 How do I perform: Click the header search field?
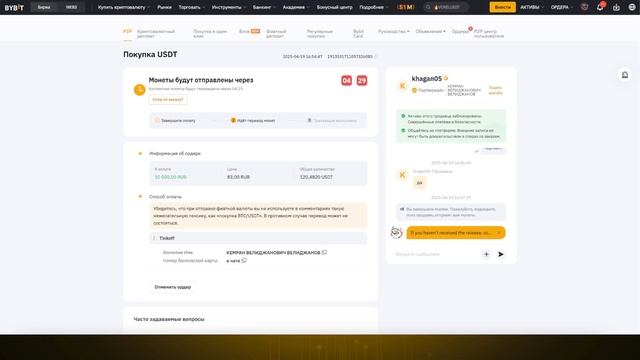(x=445, y=7)
